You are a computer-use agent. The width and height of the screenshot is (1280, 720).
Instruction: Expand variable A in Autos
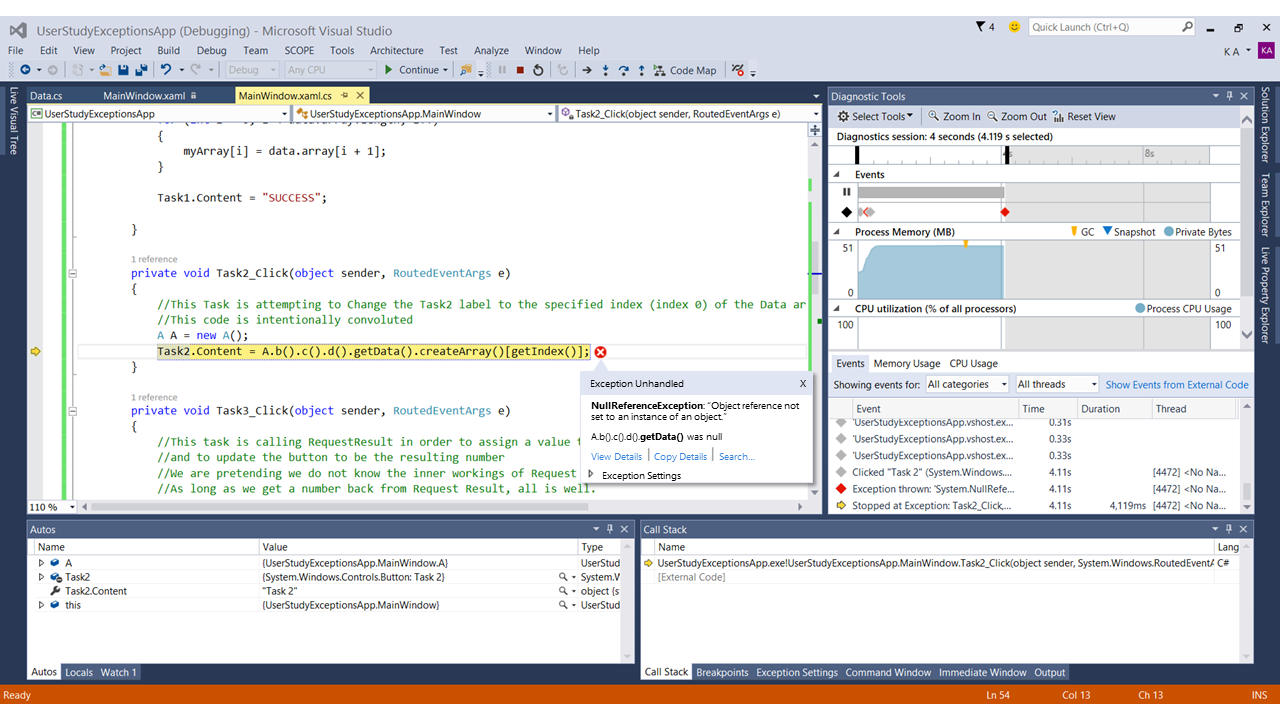[x=41, y=563]
